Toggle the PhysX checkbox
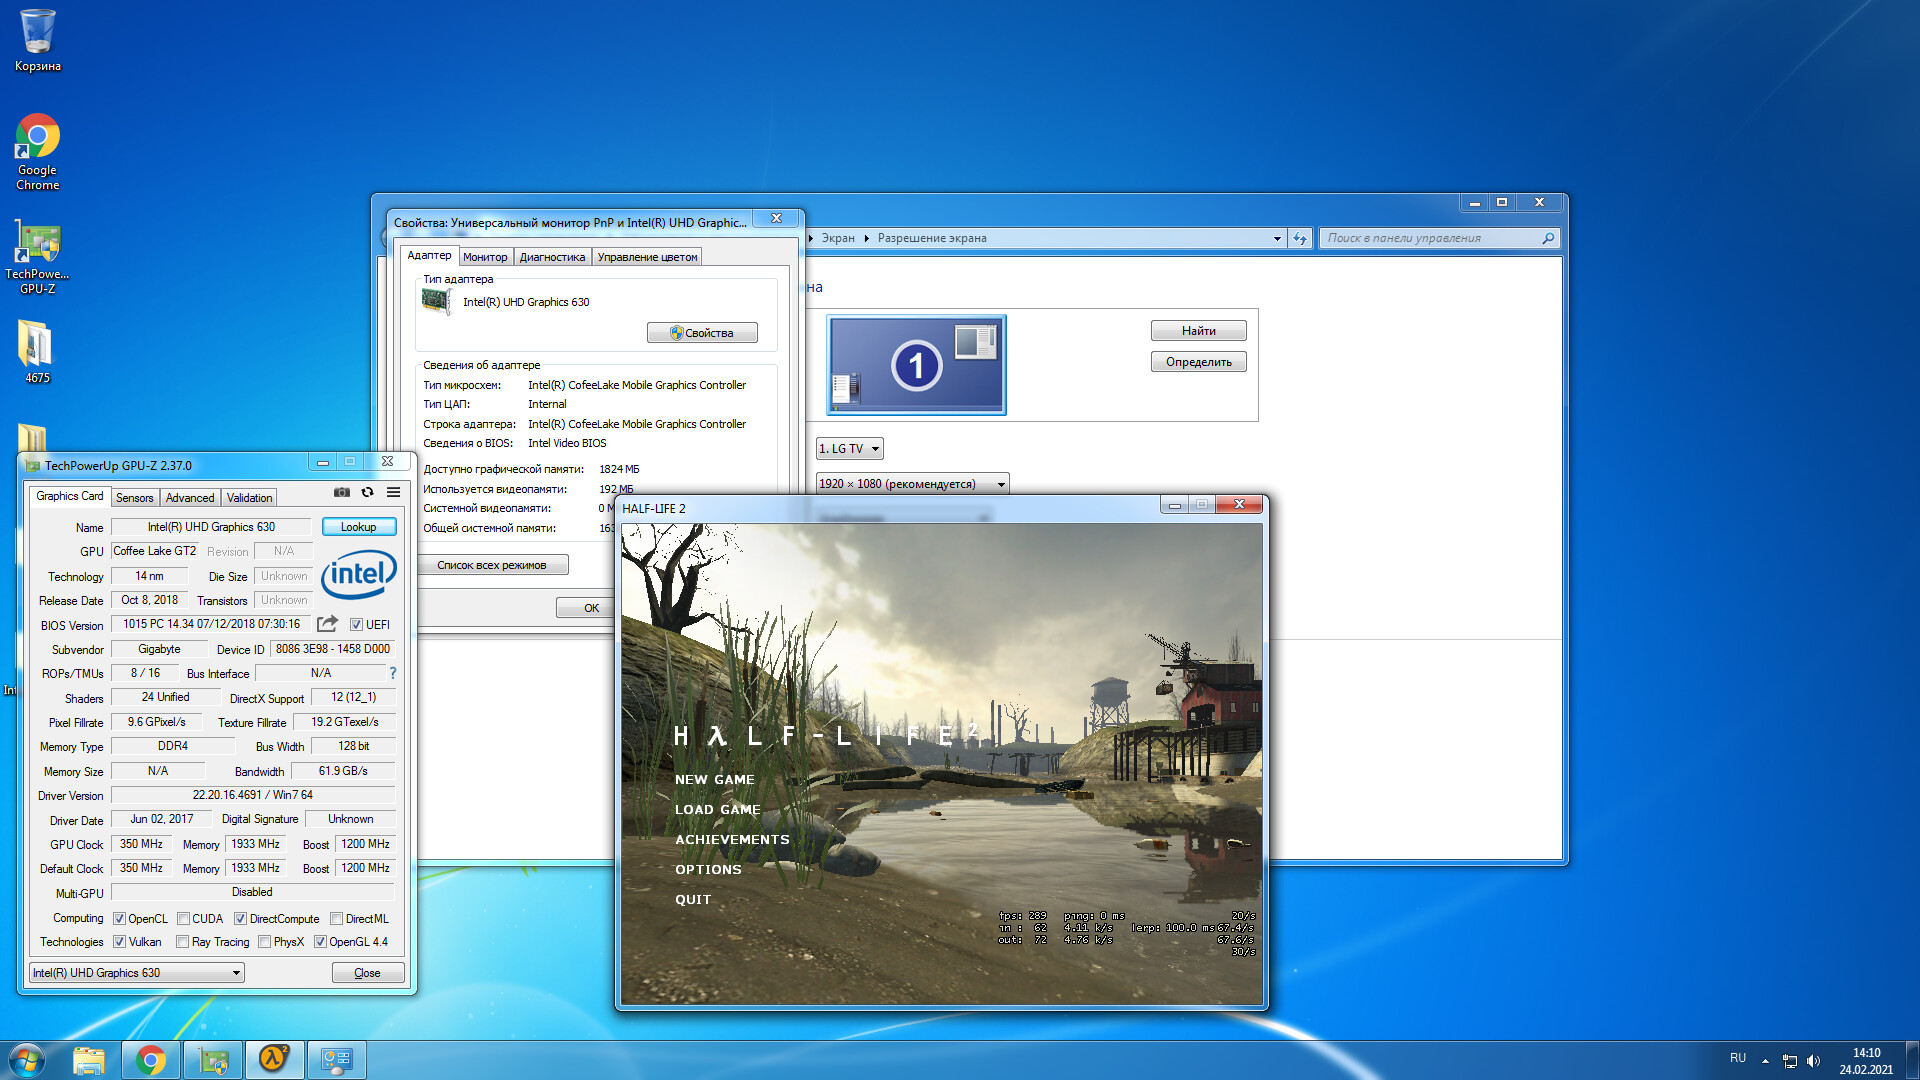Viewport: 1920px width, 1080px height. [264, 942]
